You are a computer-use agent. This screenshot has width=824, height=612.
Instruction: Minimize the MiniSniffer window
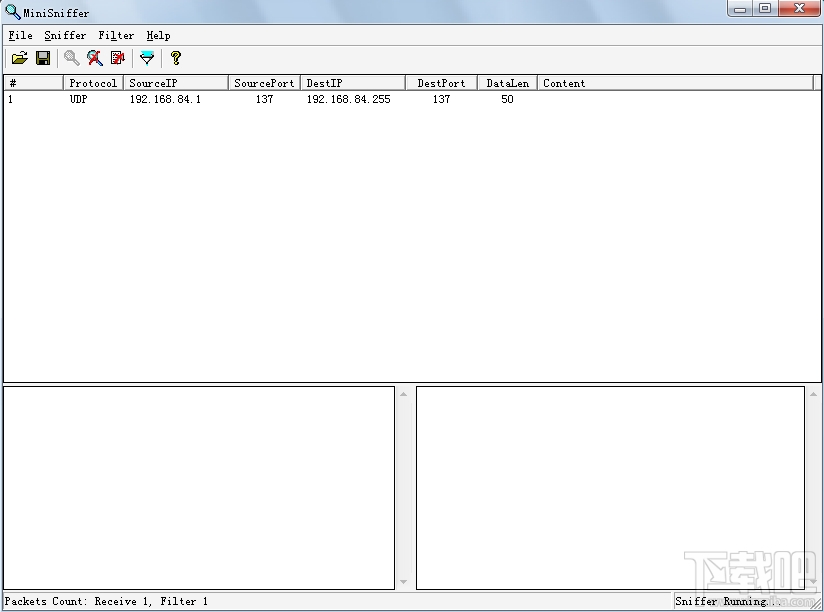coord(740,8)
